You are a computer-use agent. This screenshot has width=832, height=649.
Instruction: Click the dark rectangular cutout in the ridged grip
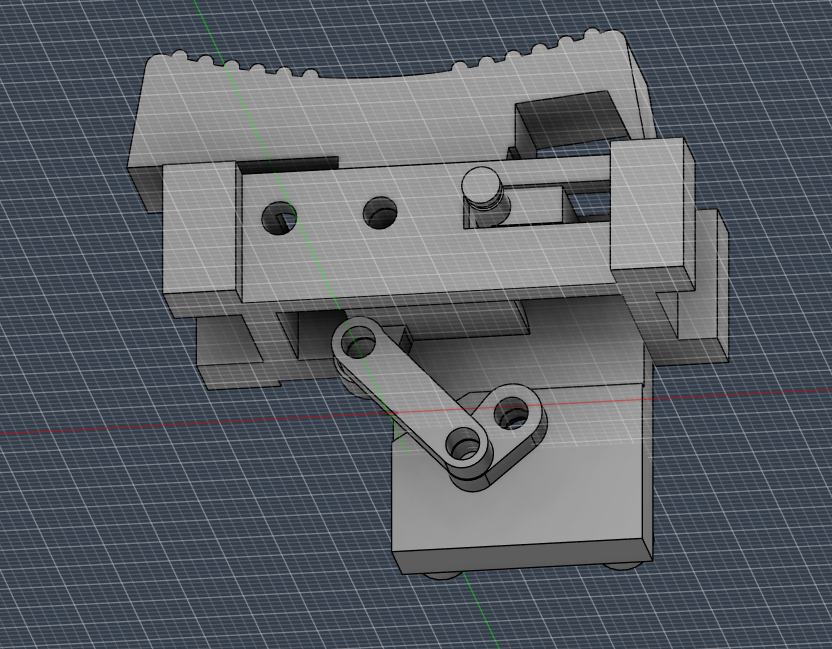click(x=570, y=119)
